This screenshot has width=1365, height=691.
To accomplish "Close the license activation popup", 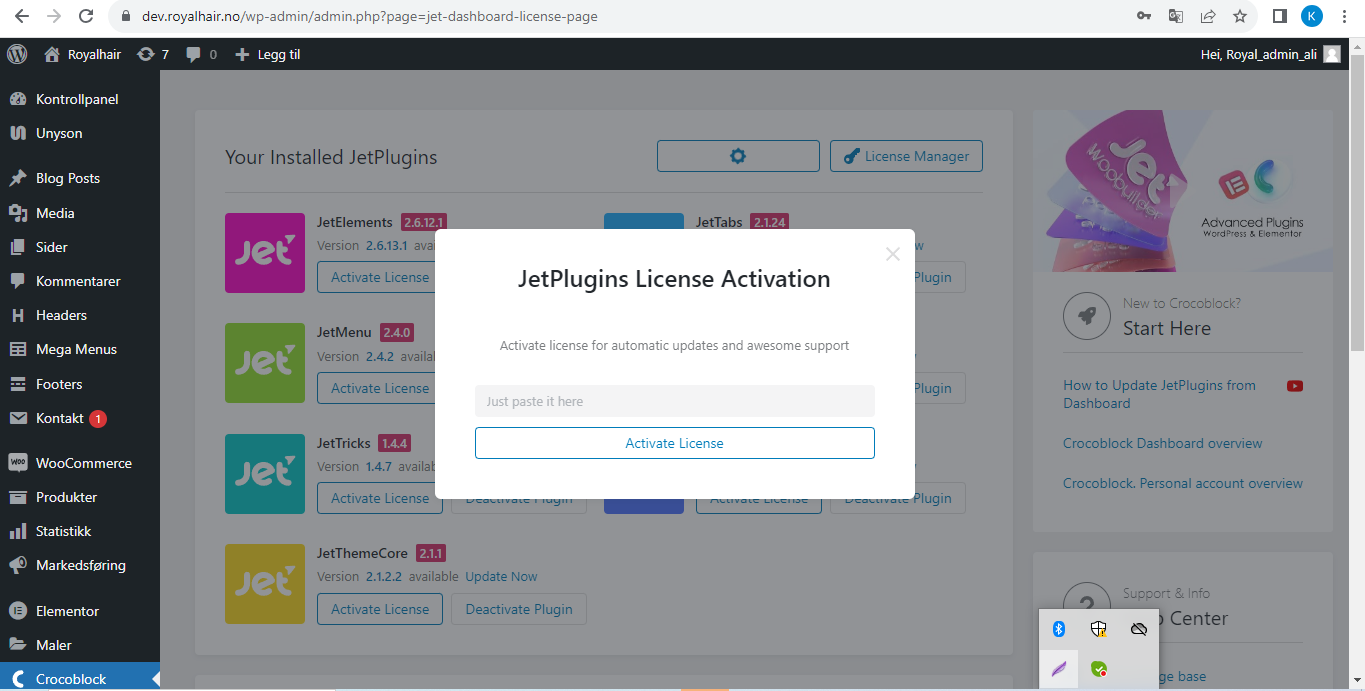I will tap(893, 254).
